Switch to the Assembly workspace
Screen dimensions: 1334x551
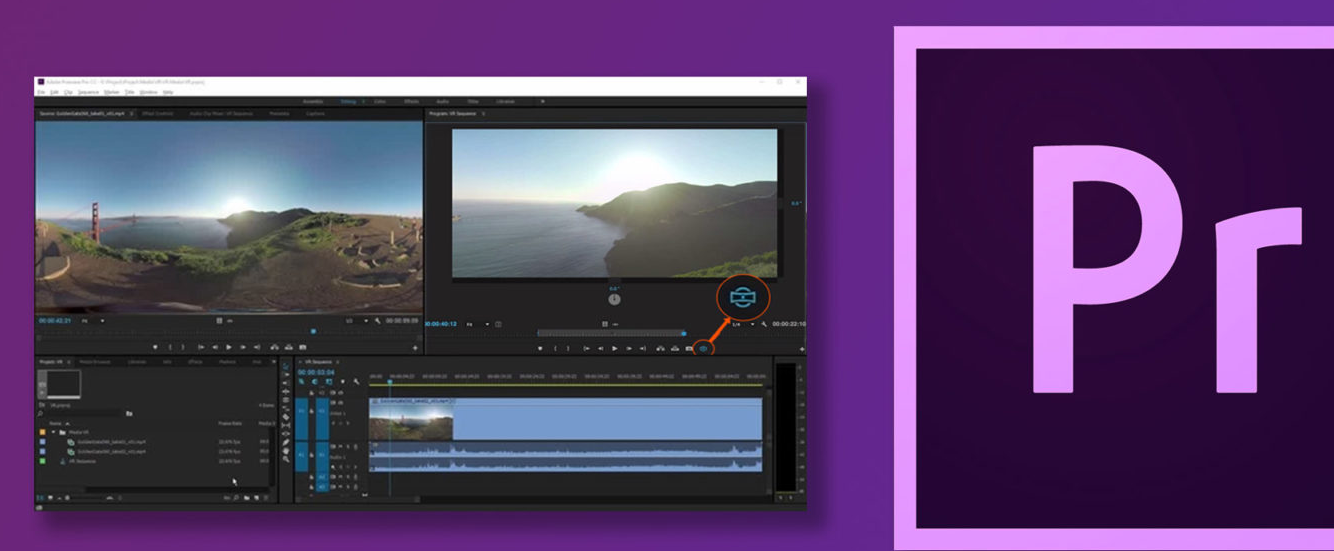point(313,101)
